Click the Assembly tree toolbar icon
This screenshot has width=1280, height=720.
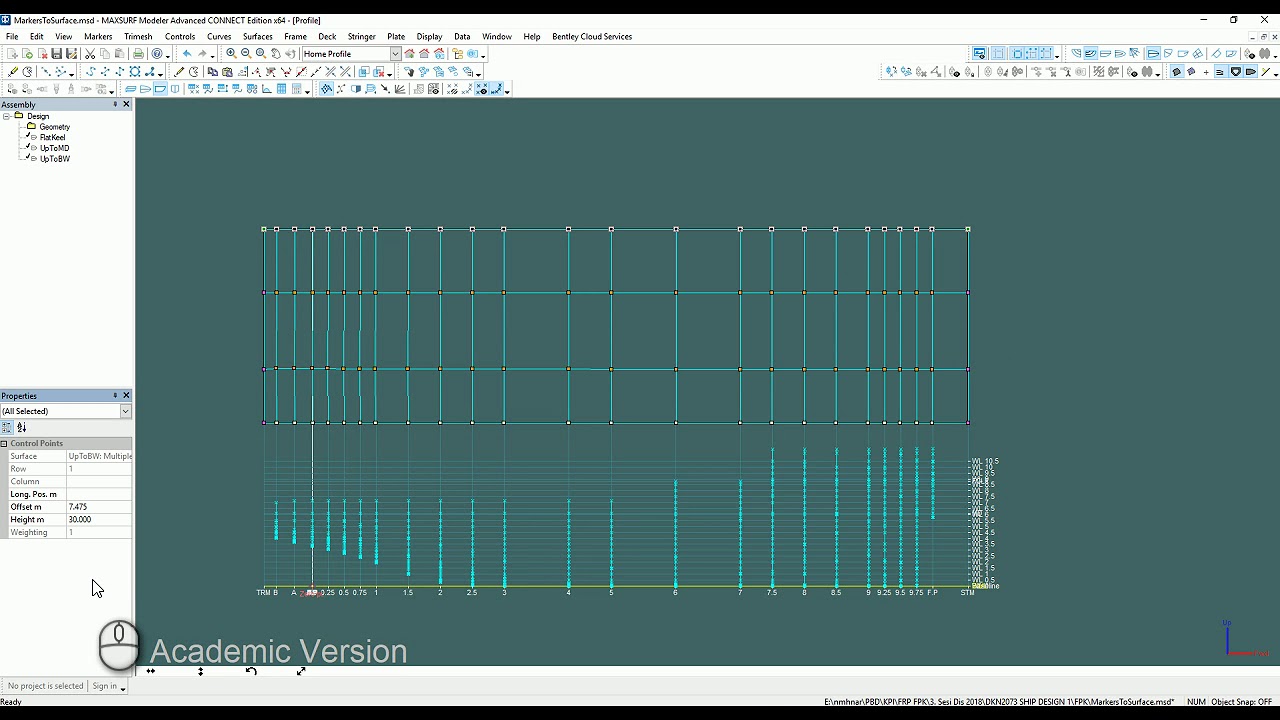[x=458, y=53]
